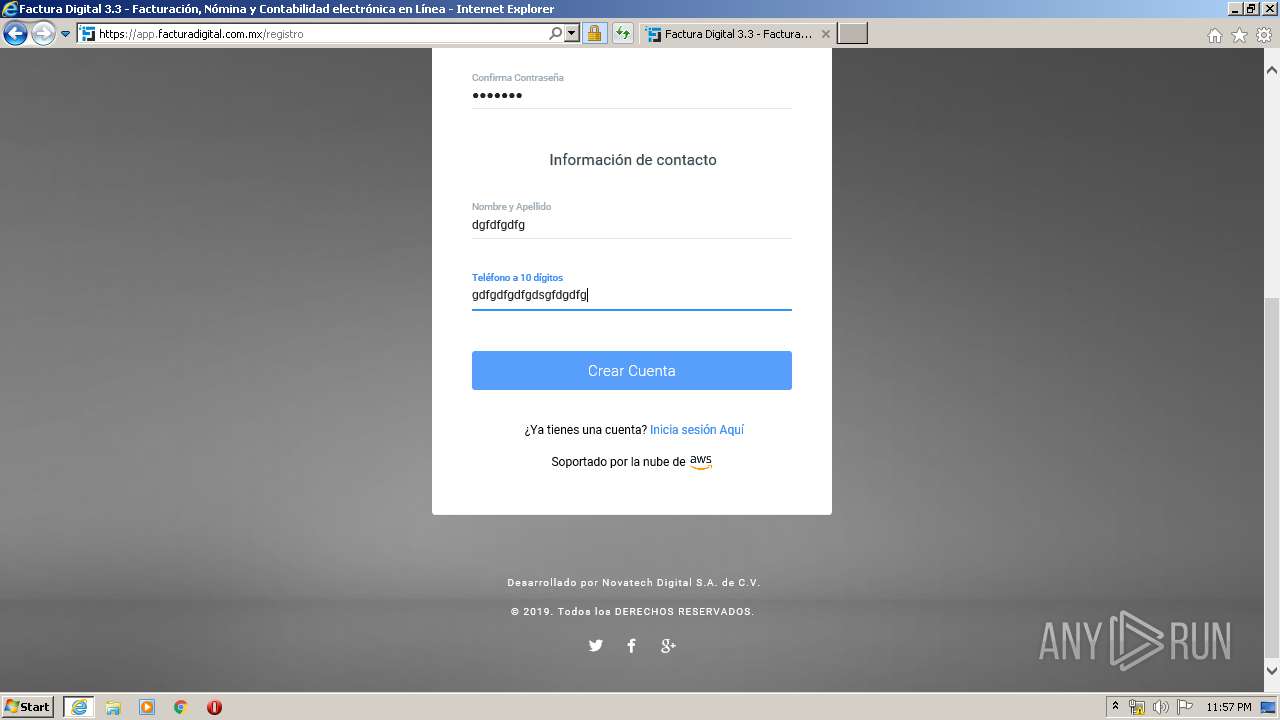
Task: Open the Twitter social icon
Action: (x=596, y=646)
